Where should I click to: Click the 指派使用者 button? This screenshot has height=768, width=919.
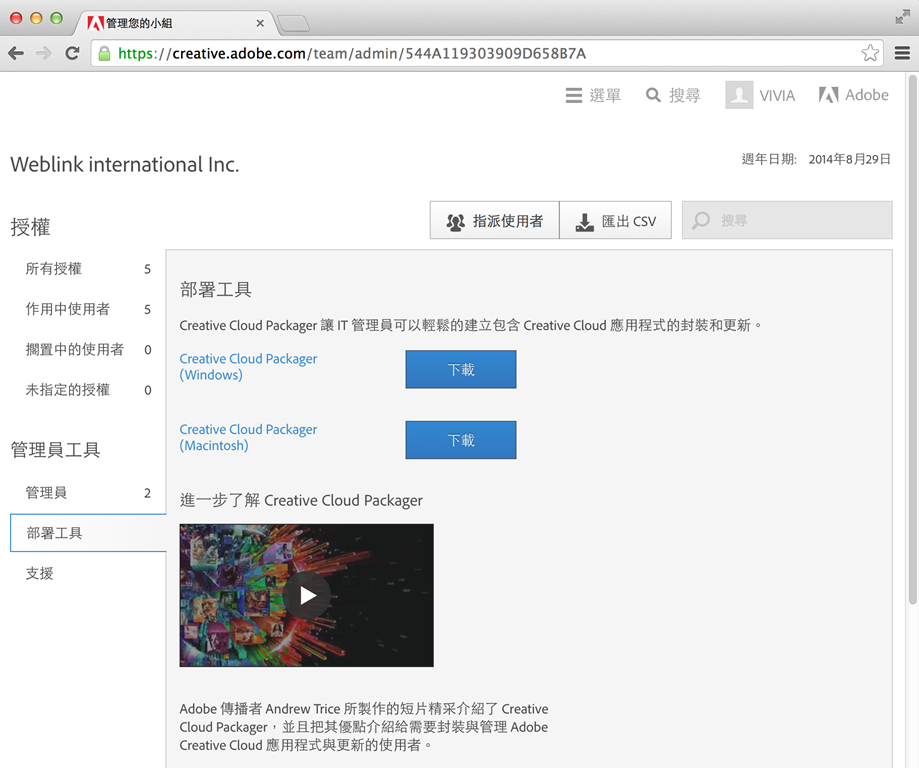[x=495, y=220]
